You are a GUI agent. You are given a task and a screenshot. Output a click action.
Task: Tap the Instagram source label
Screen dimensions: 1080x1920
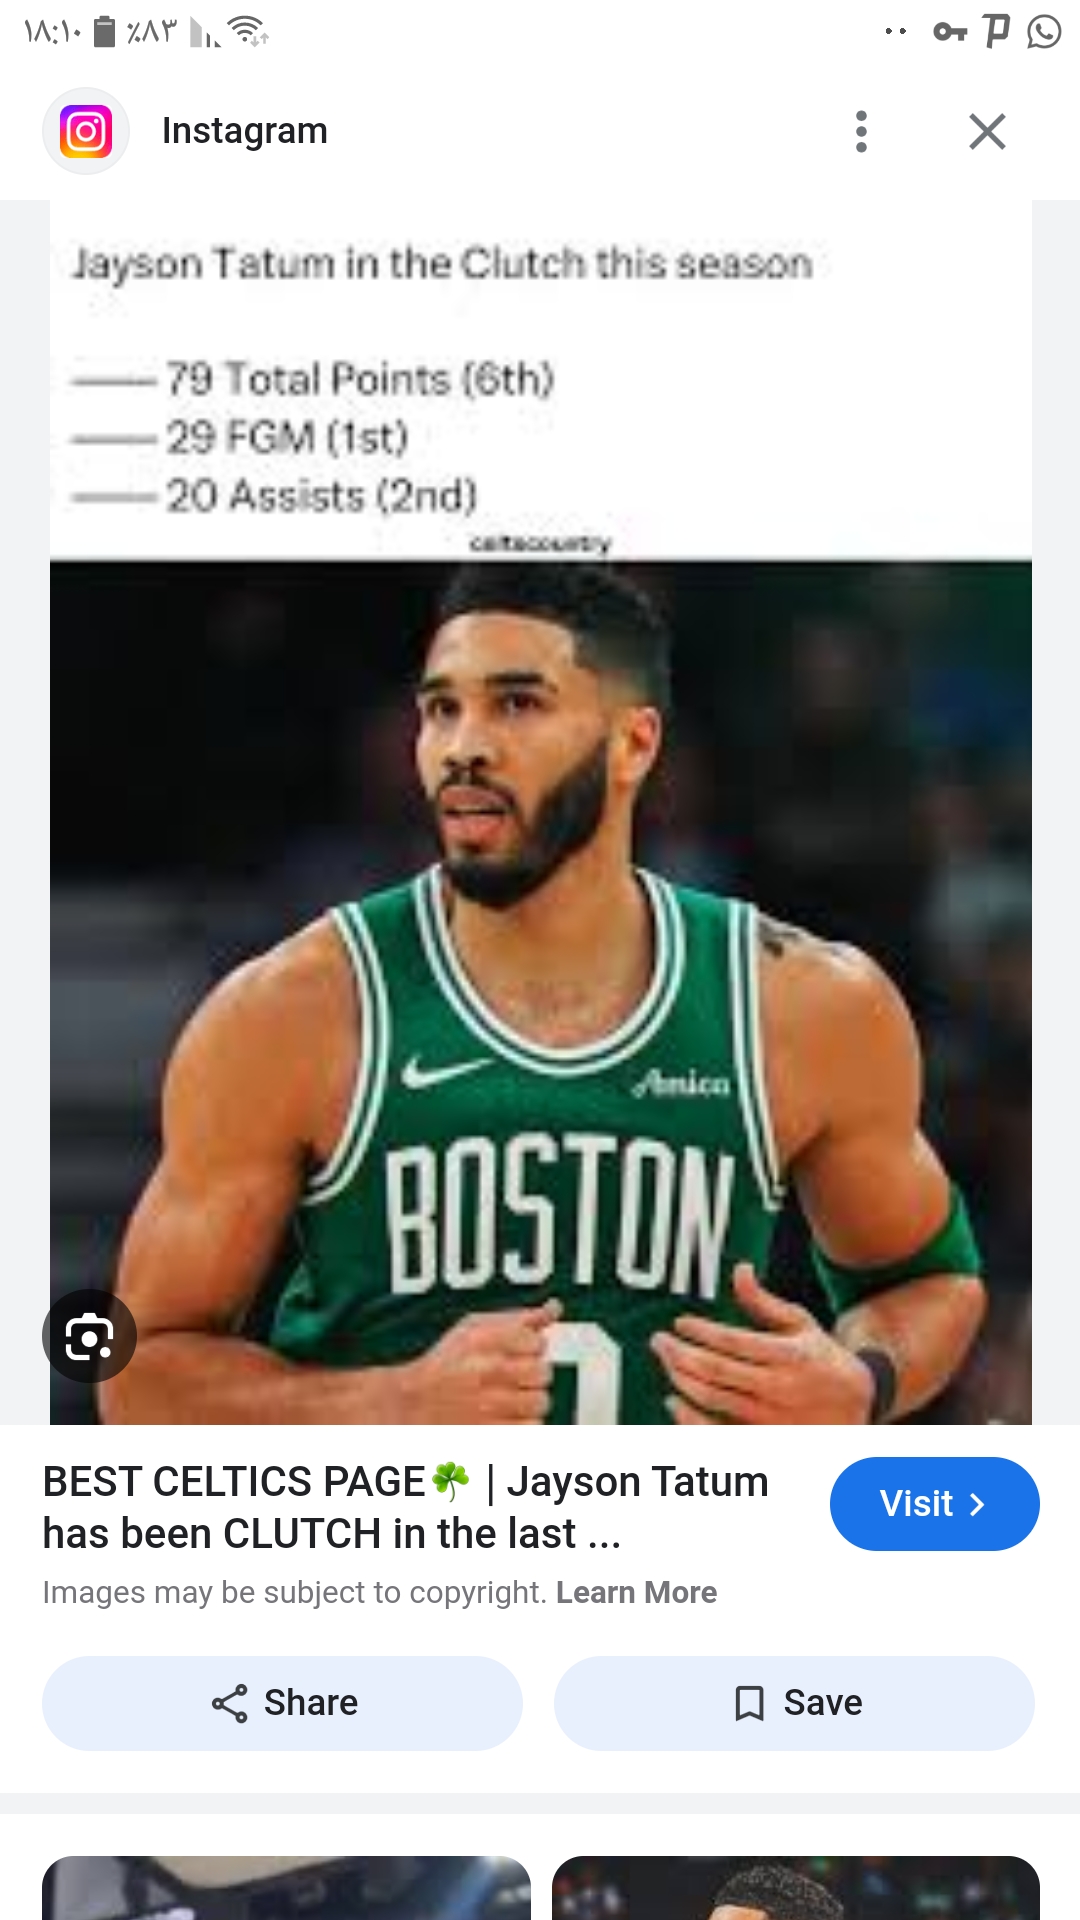click(245, 131)
